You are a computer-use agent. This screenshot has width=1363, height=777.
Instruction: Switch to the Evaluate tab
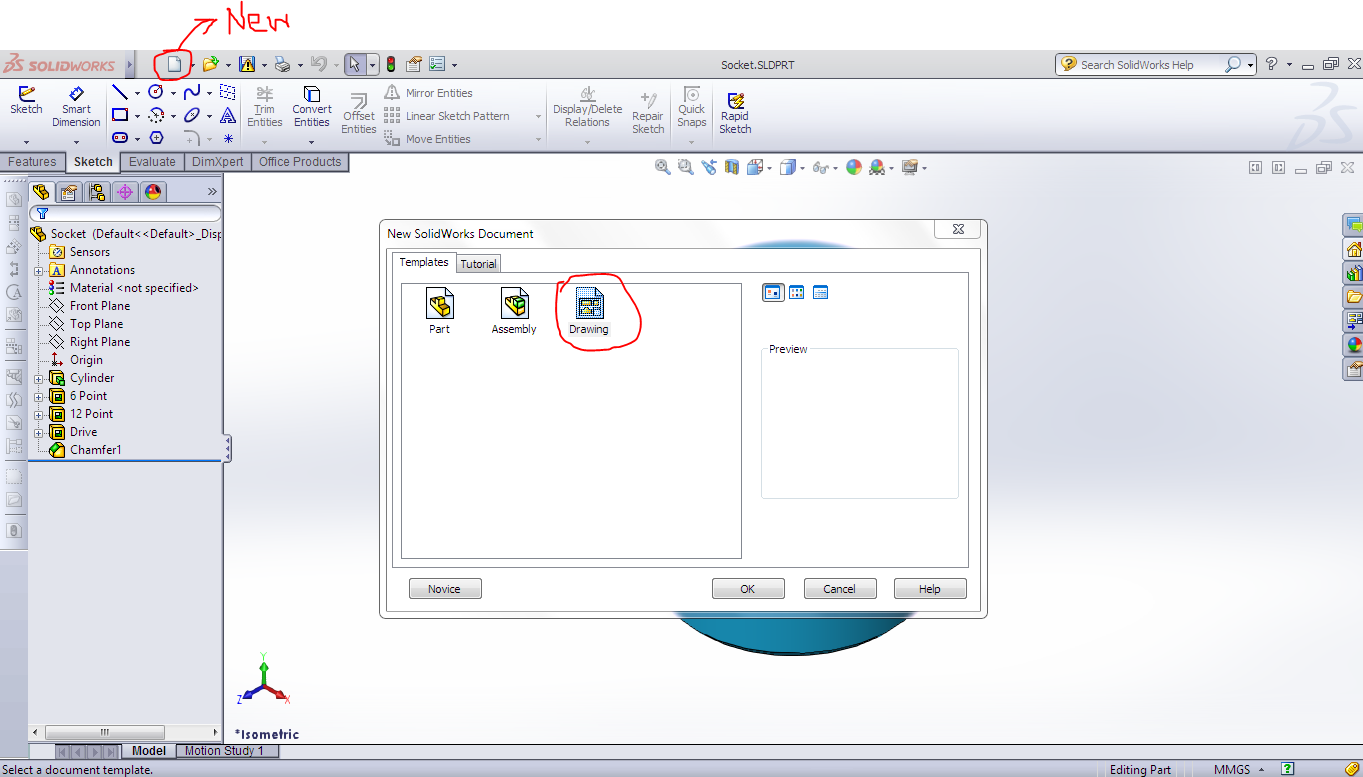[x=151, y=161]
